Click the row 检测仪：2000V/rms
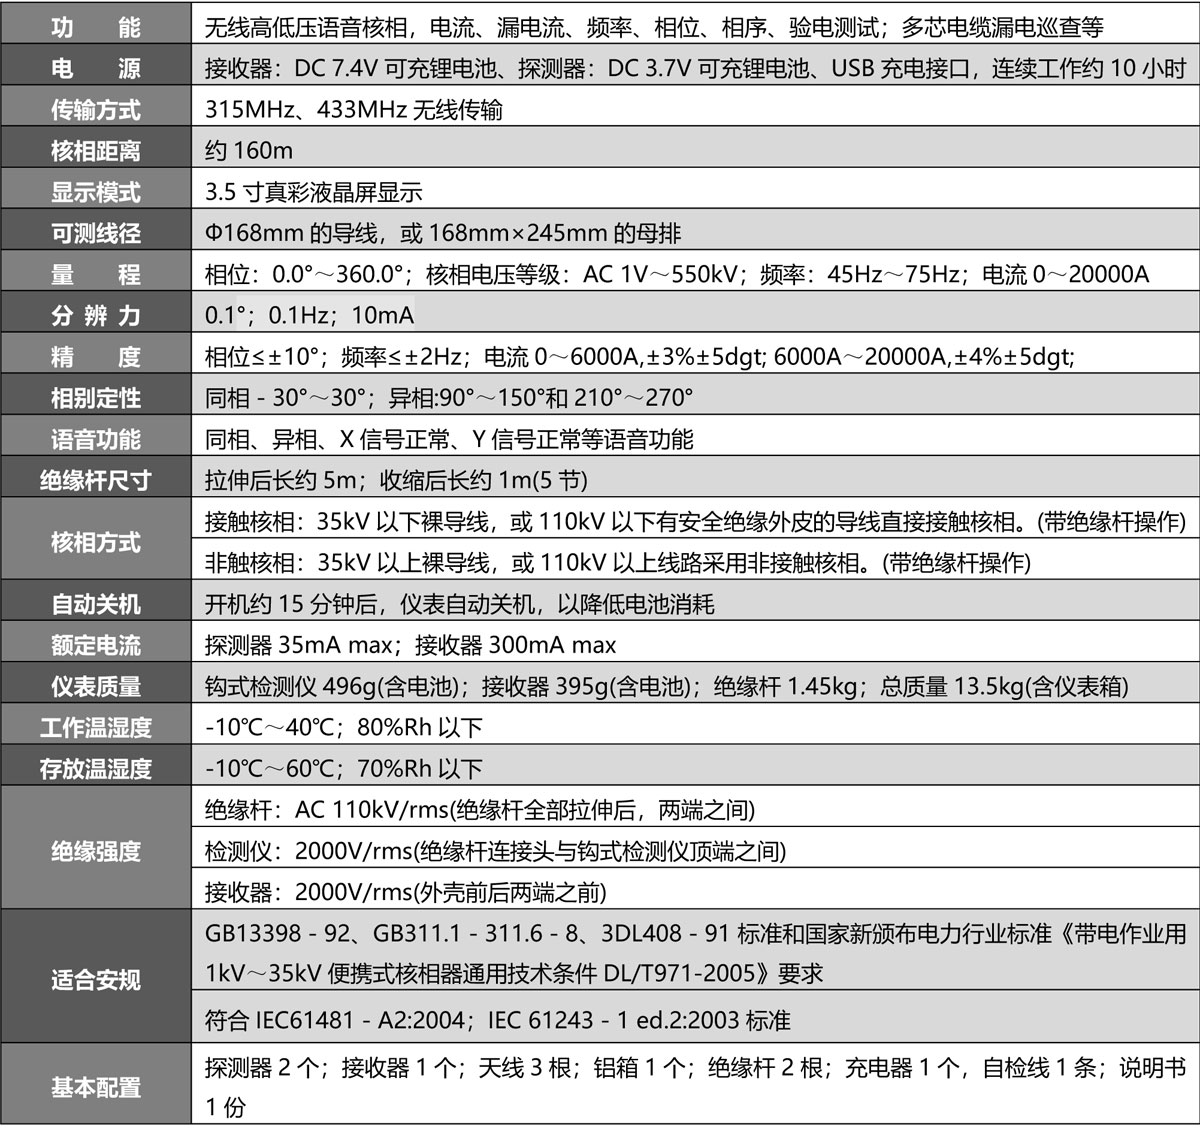 [495, 850]
